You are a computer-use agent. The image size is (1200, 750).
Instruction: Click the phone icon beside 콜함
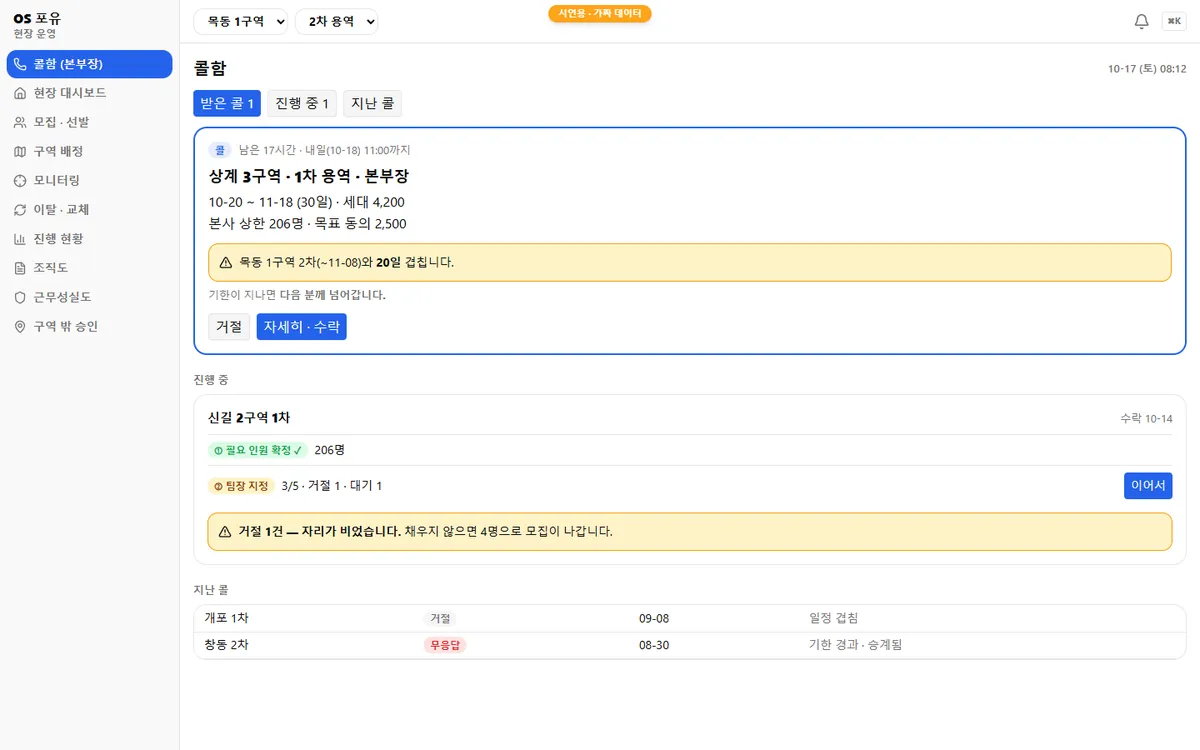pyautogui.click(x=20, y=64)
